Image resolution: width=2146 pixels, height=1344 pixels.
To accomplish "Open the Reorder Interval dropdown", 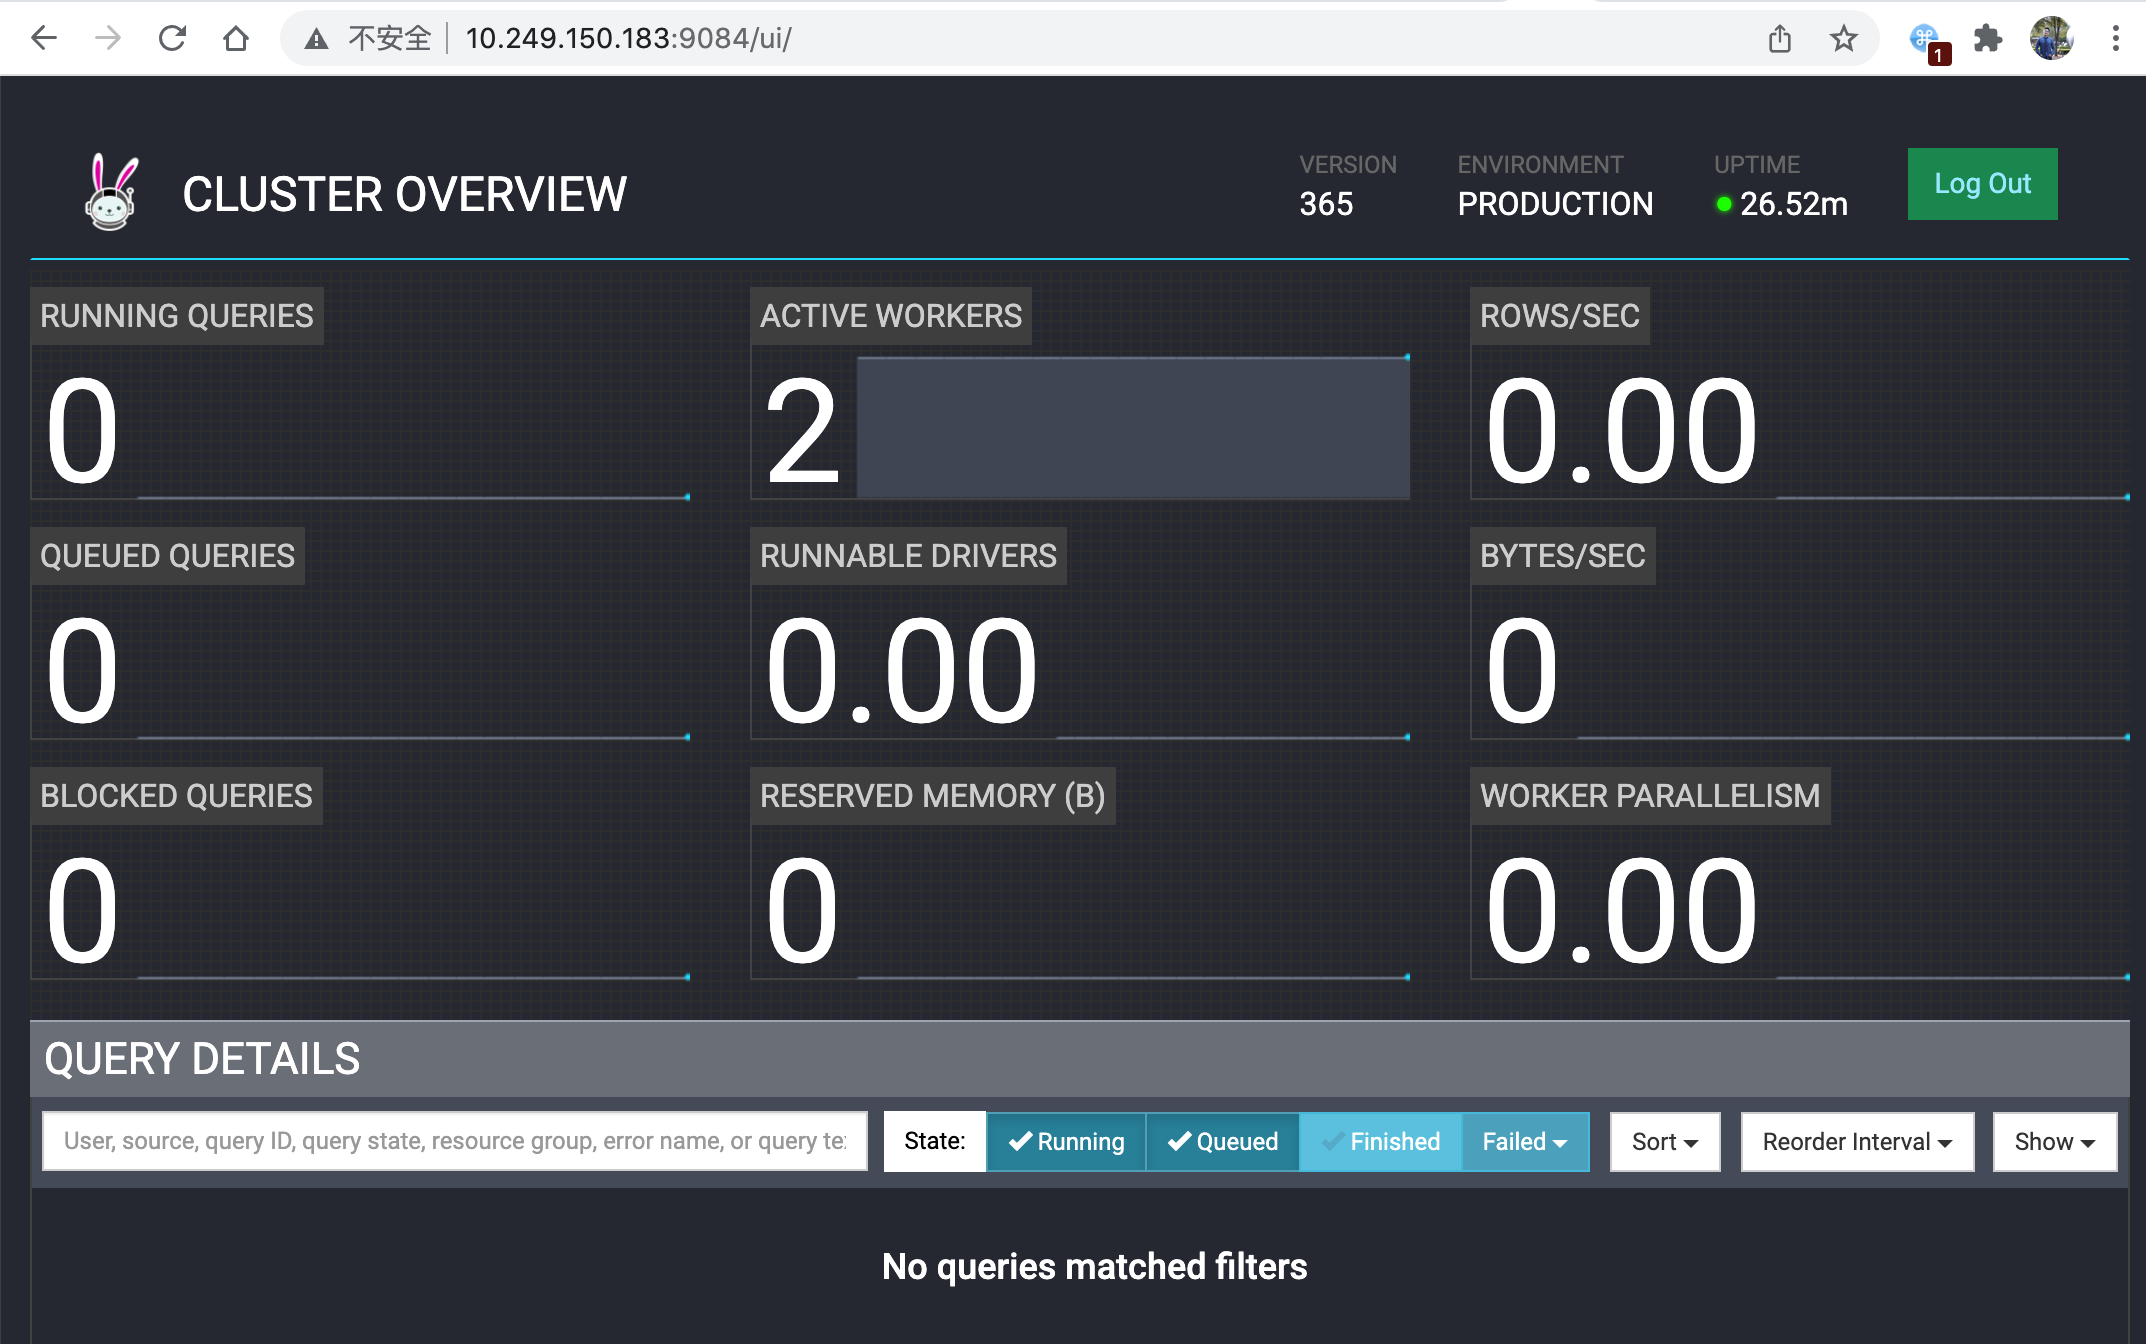I will [x=1856, y=1141].
